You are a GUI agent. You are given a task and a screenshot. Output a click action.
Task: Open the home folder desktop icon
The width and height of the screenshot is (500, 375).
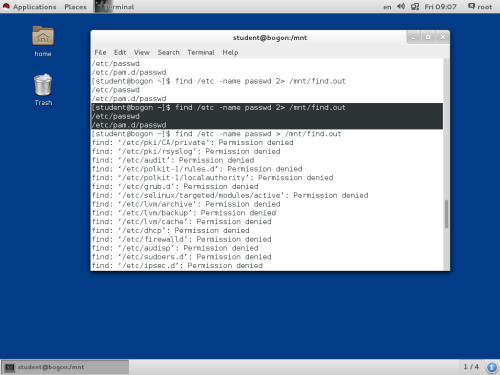tap(43, 36)
